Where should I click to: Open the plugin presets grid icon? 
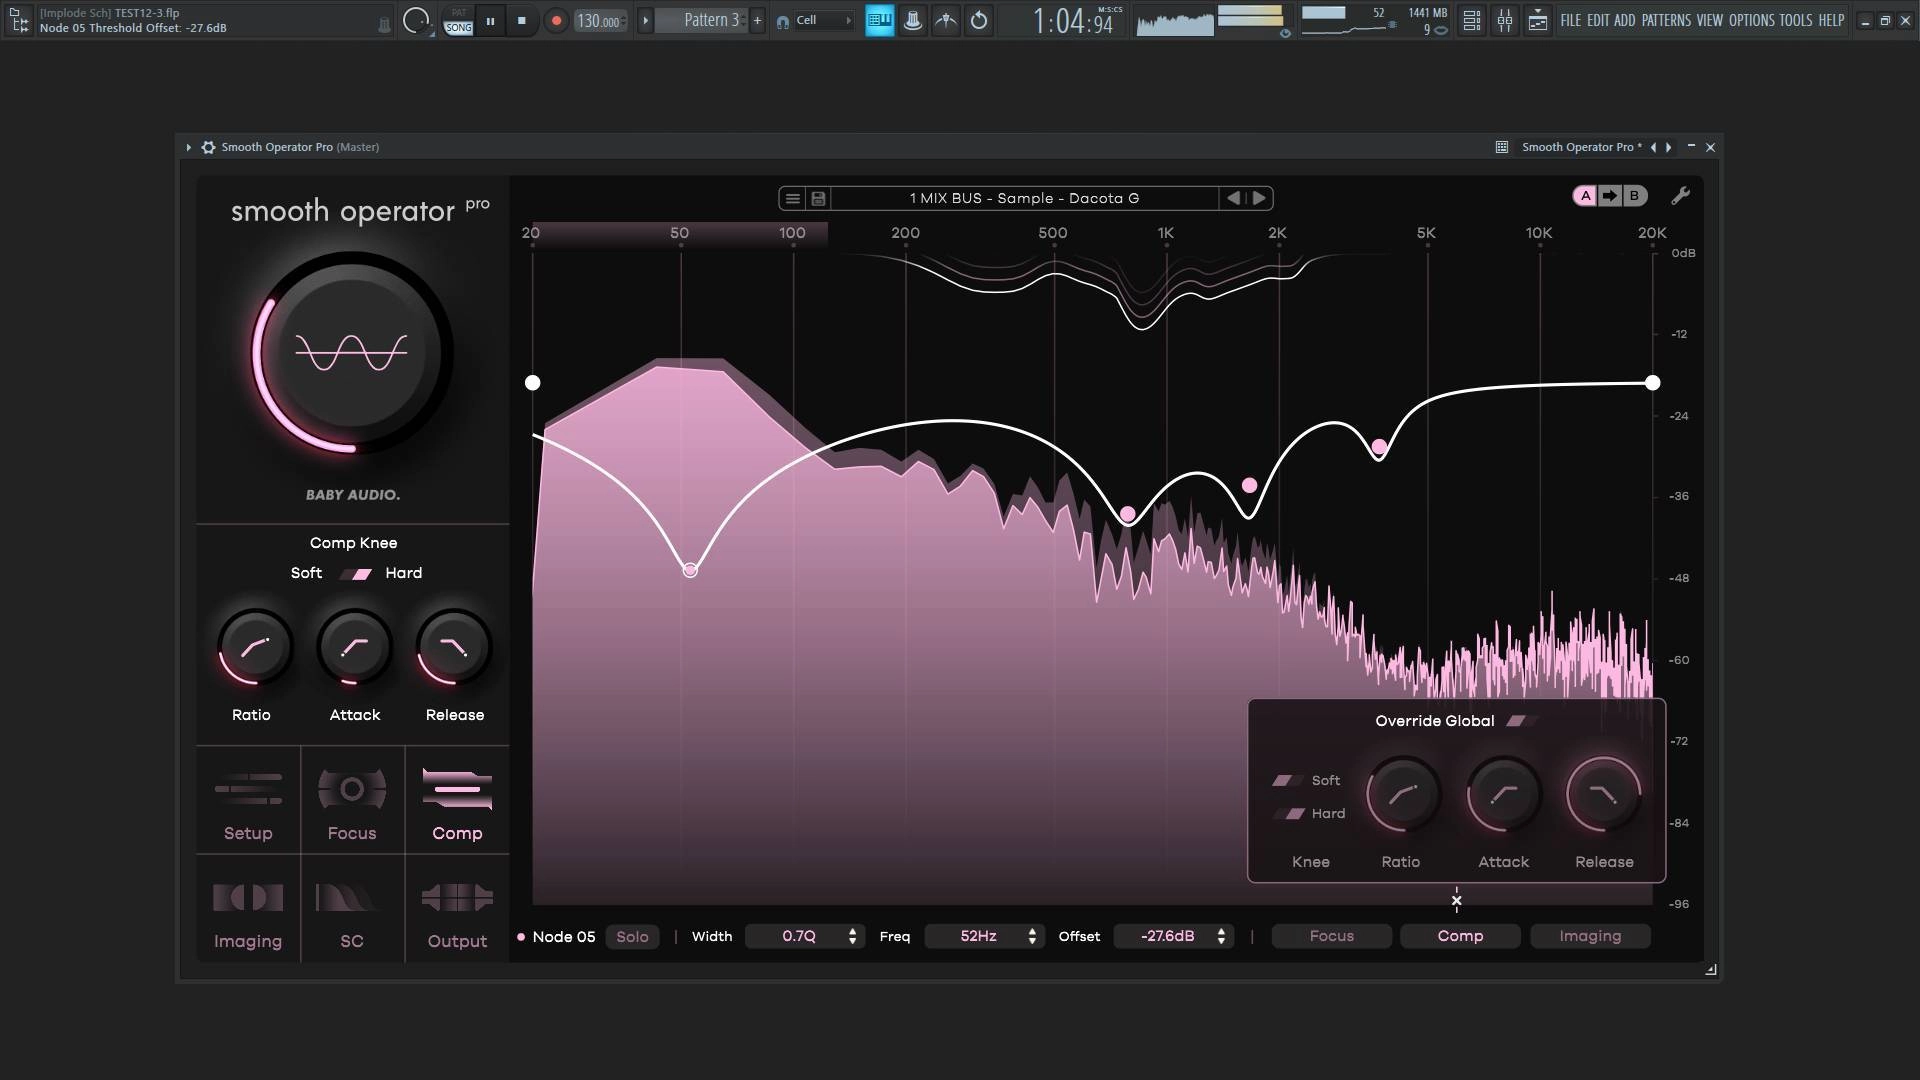[x=1501, y=147]
